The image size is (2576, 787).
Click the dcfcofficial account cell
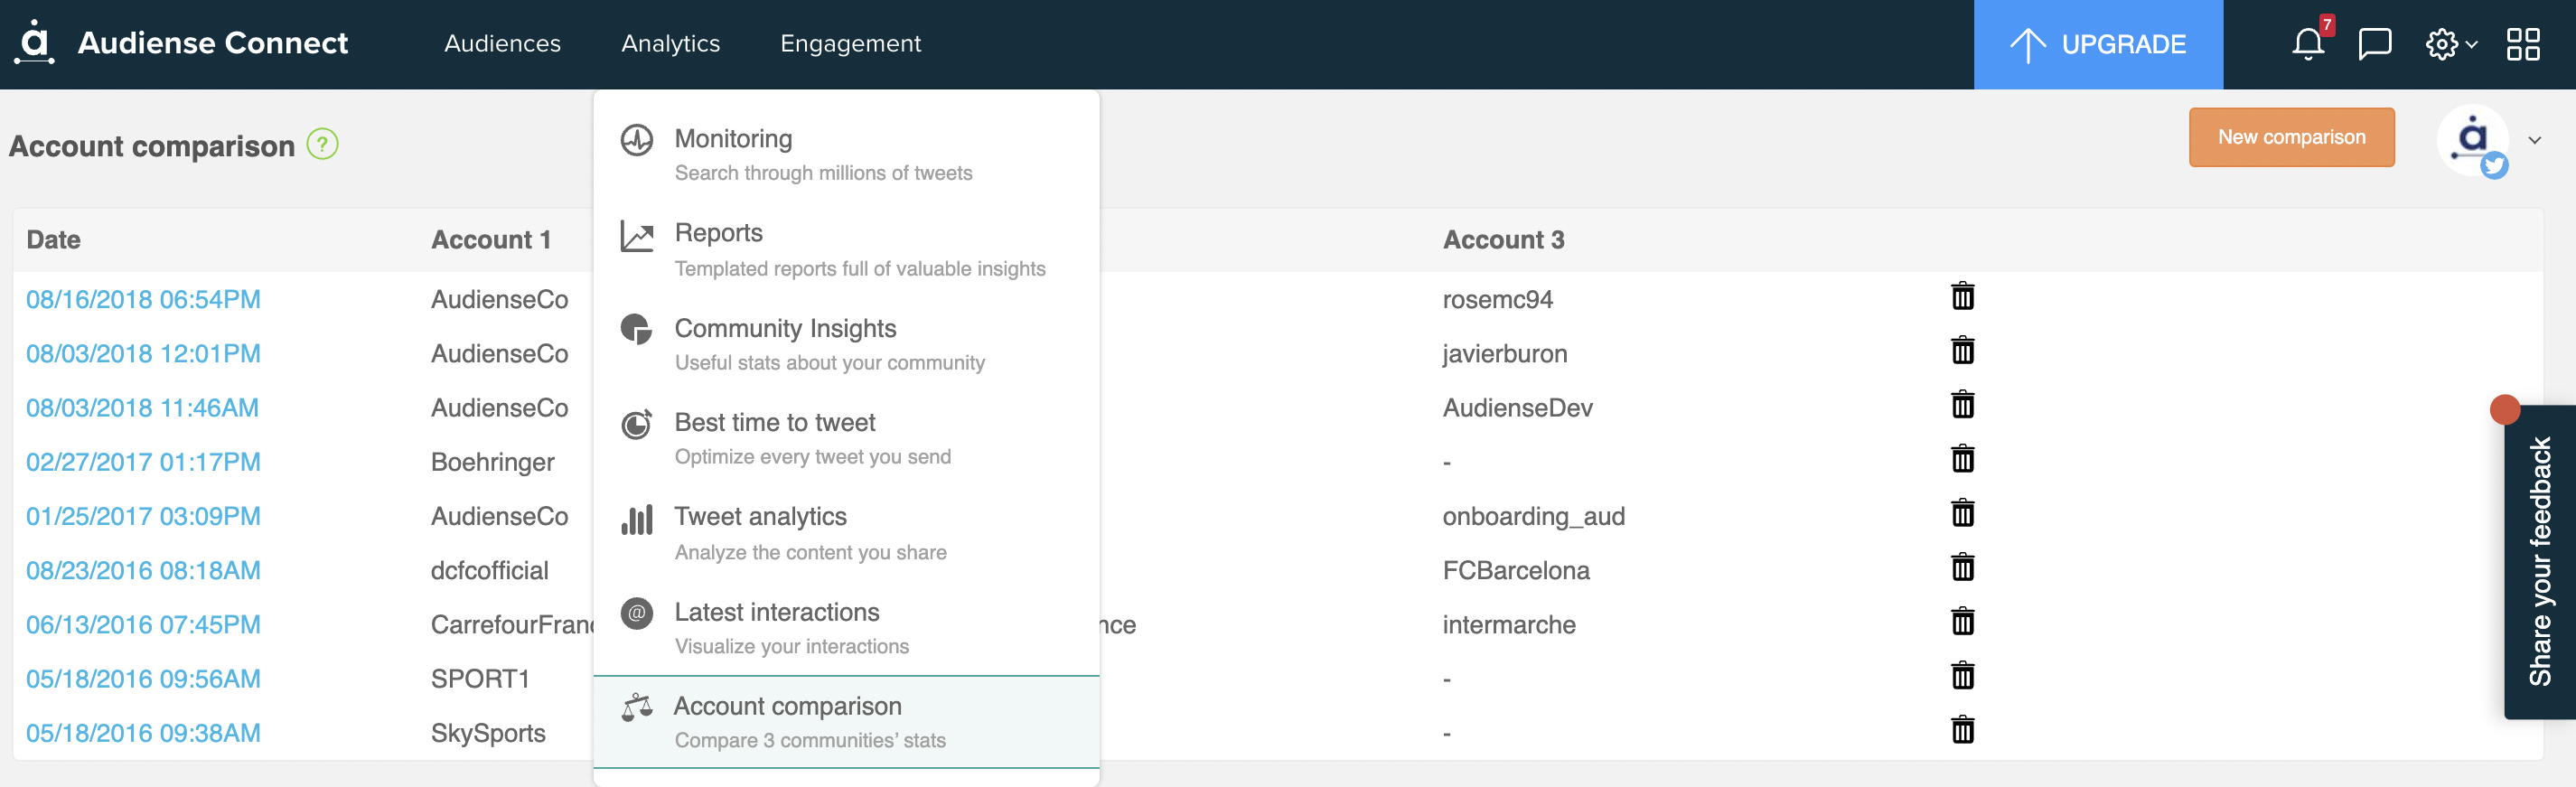[490, 570]
